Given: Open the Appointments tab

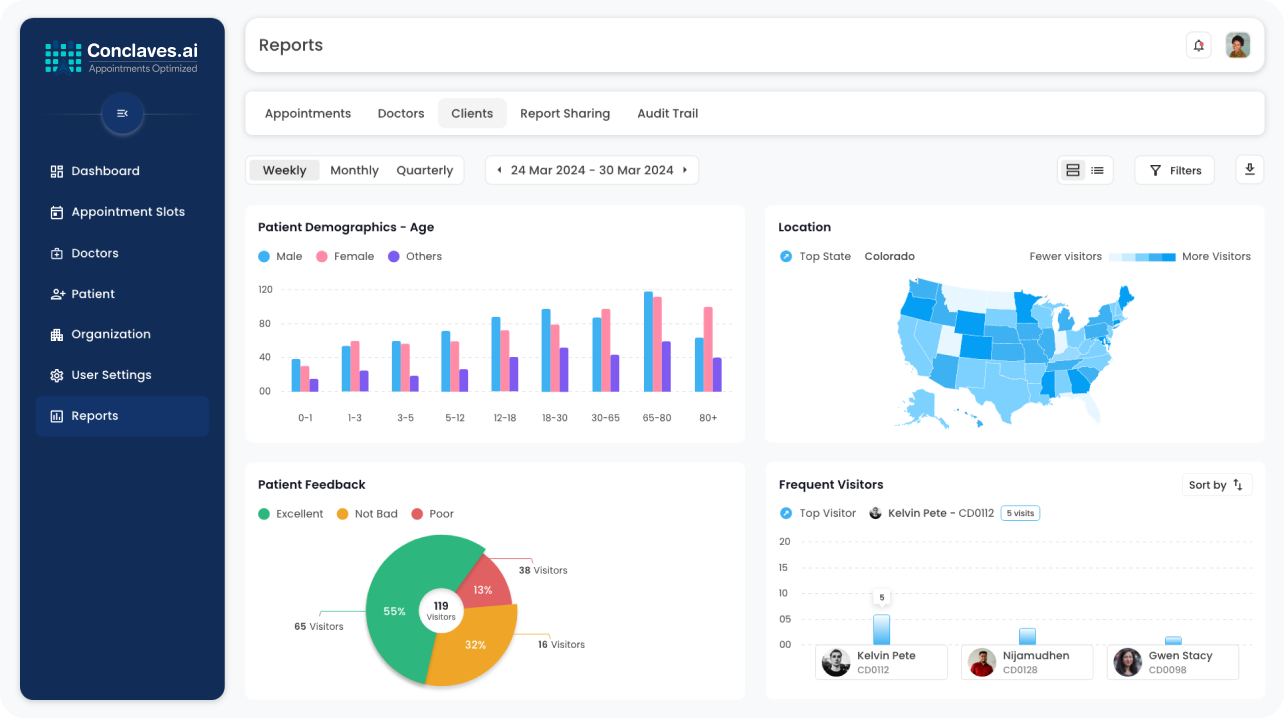Looking at the screenshot, I should tap(307, 114).
